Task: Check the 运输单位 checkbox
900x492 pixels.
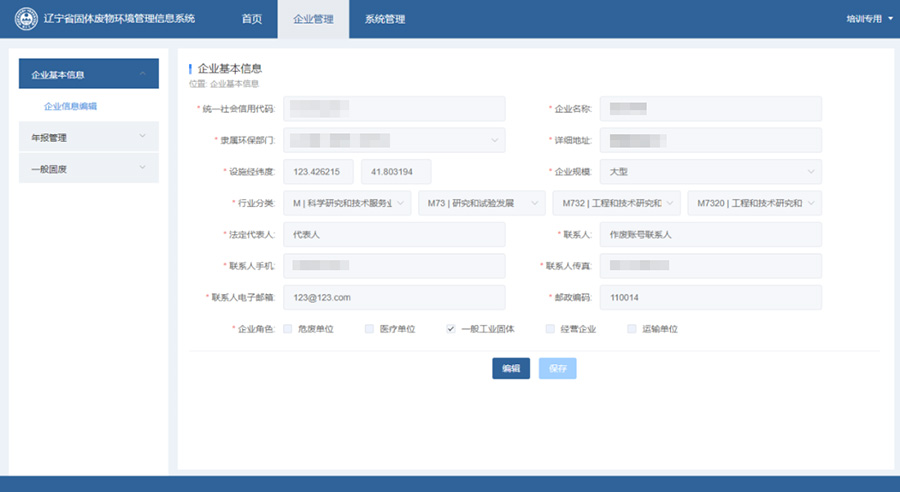Action: tap(631, 329)
